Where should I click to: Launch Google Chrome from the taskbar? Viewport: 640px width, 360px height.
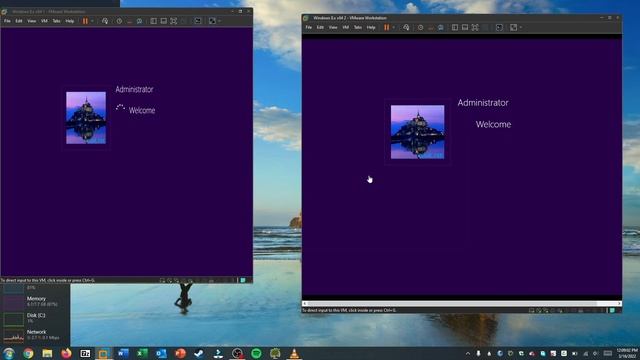28,353
